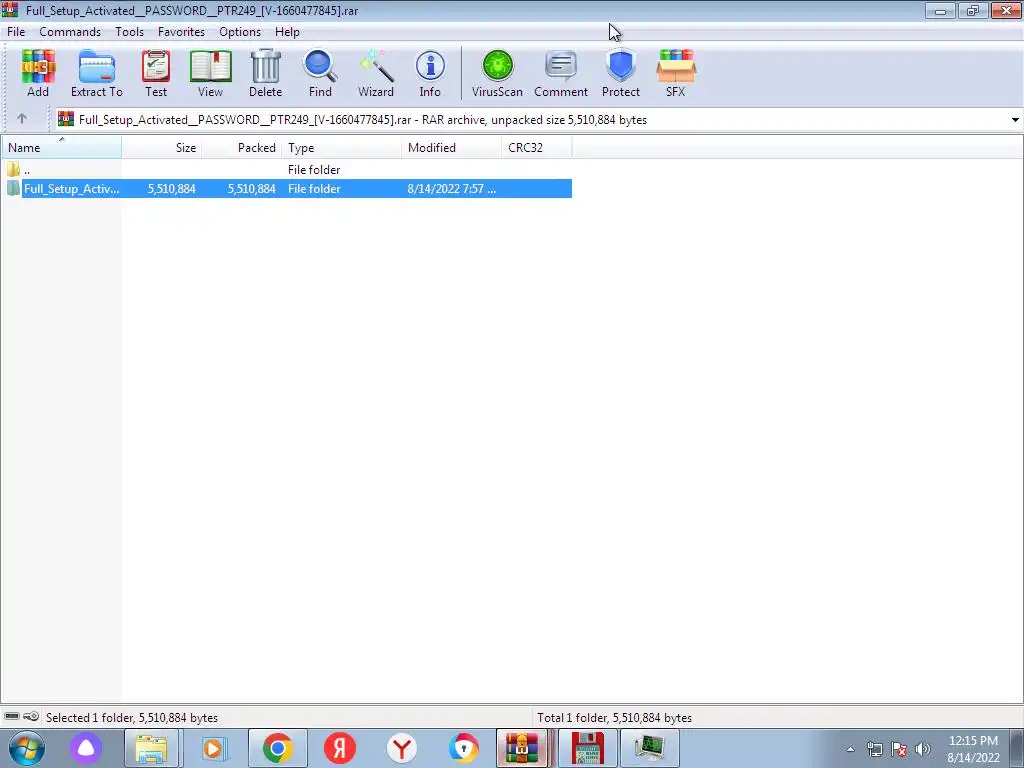This screenshot has height=768, width=1024.
Task: Open Windows Explorer from taskbar
Action: [152, 748]
